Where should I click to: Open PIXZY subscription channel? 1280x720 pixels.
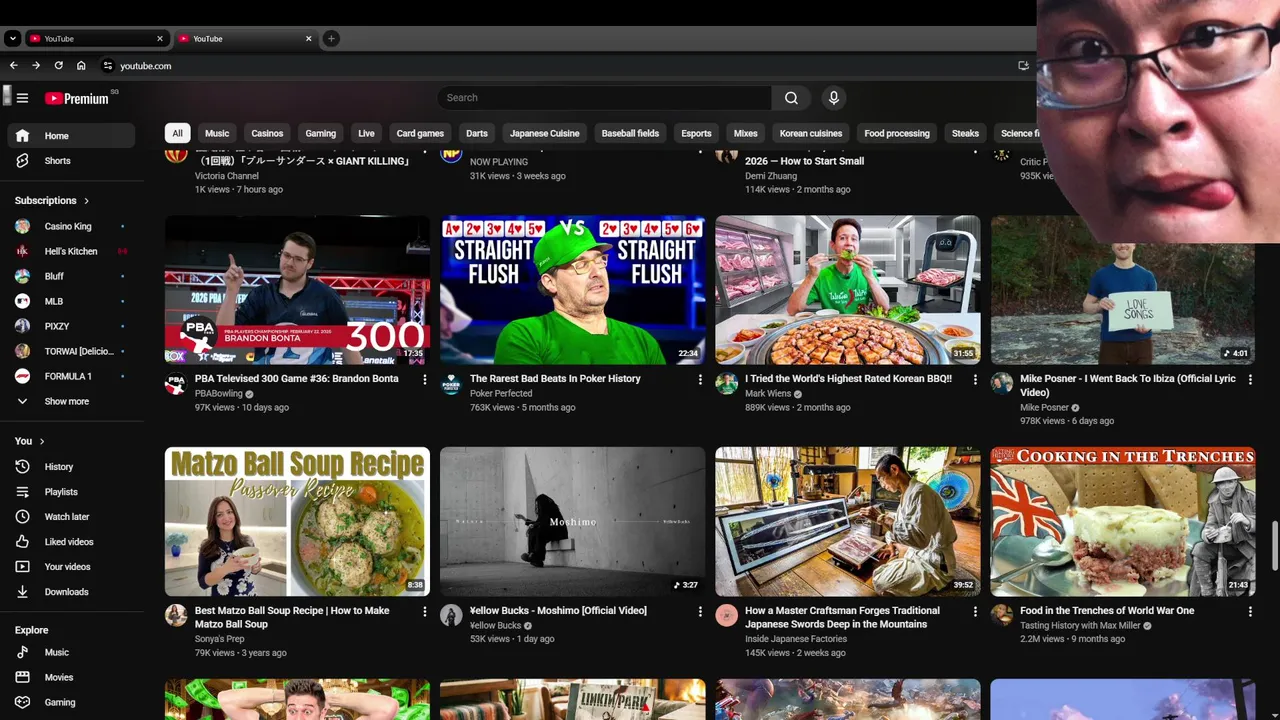coord(71,326)
